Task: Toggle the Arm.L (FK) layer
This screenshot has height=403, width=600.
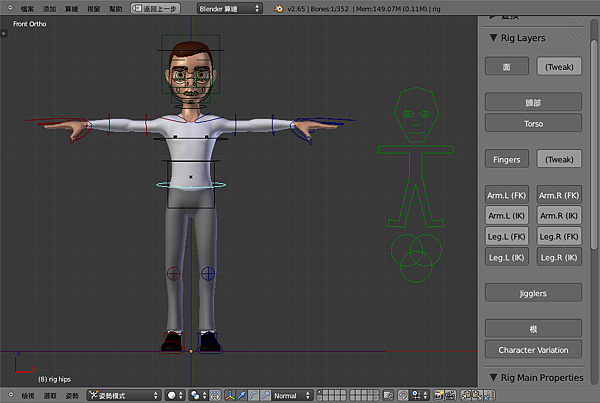Action: [x=507, y=195]
